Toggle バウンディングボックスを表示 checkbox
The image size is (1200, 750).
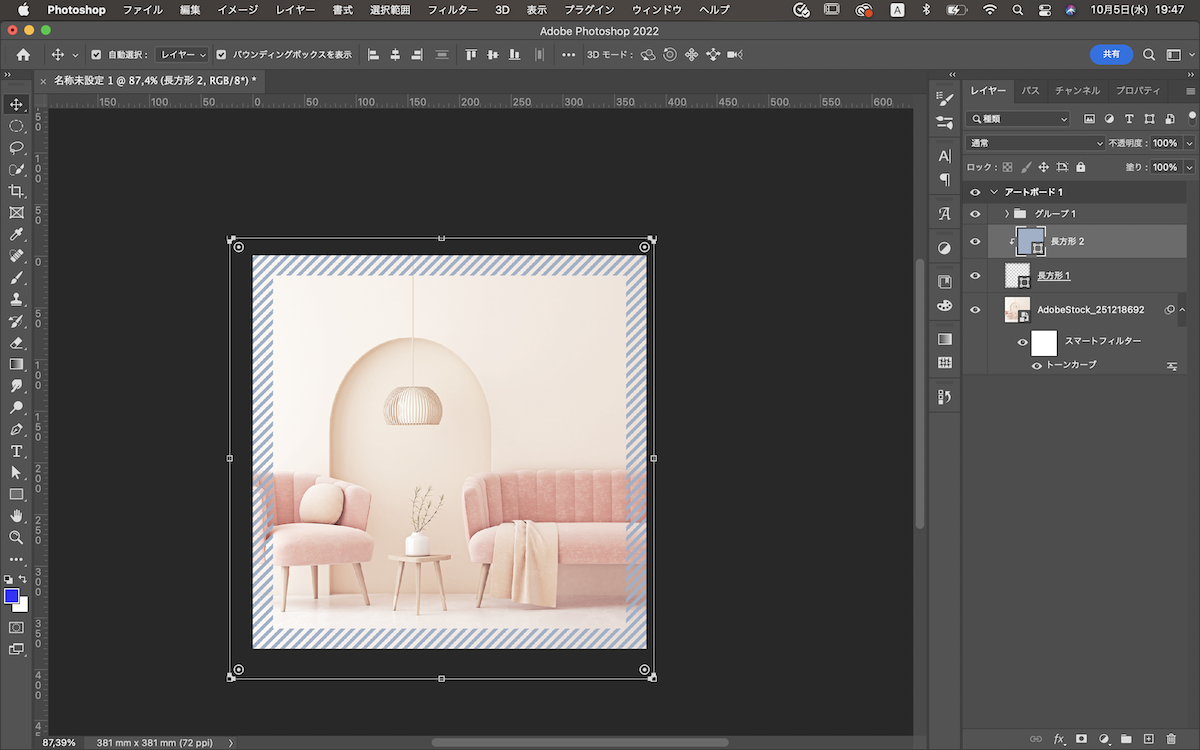(x=221, y=55)
